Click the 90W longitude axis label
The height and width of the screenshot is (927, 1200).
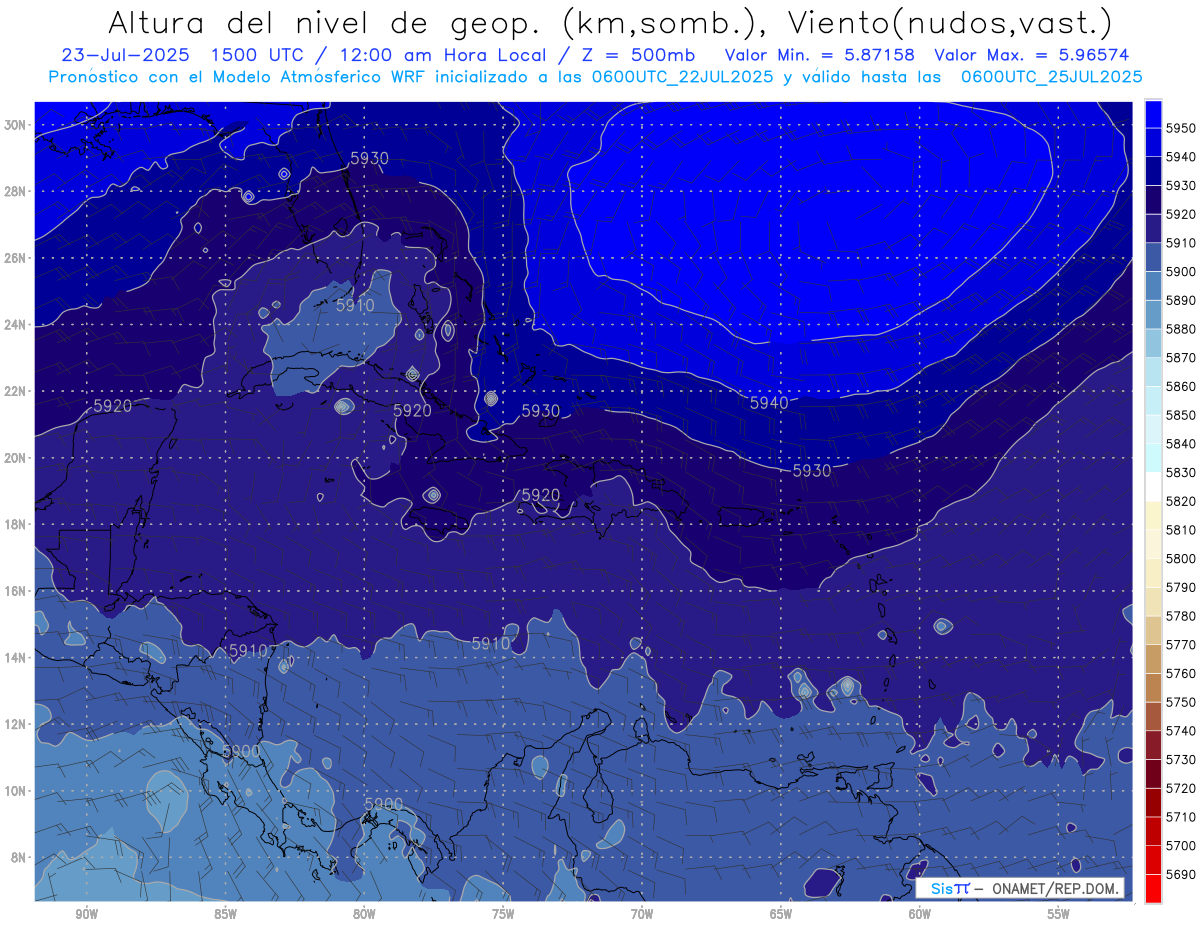(x=86, y=914)
